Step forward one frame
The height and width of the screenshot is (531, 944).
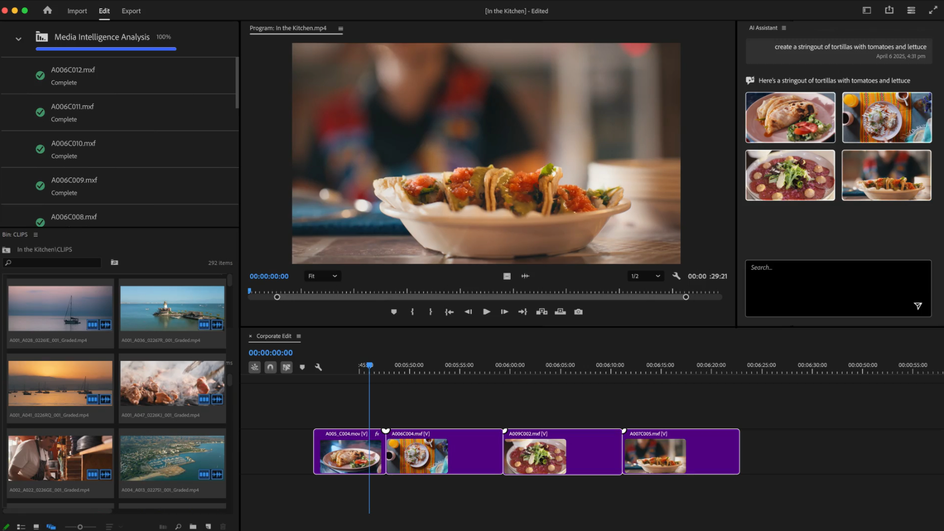pos(505,312)
